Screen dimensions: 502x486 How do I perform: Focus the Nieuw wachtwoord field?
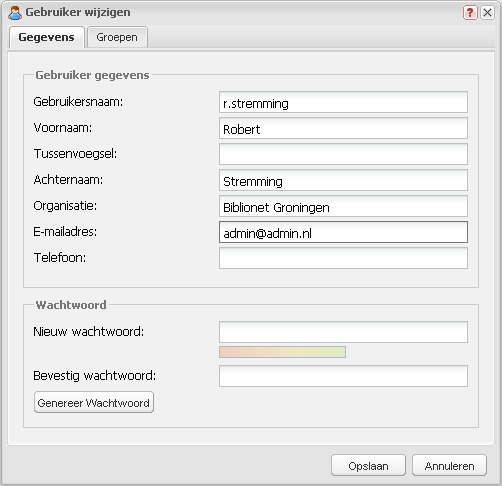pyautogui.click(x=343, y=332)
